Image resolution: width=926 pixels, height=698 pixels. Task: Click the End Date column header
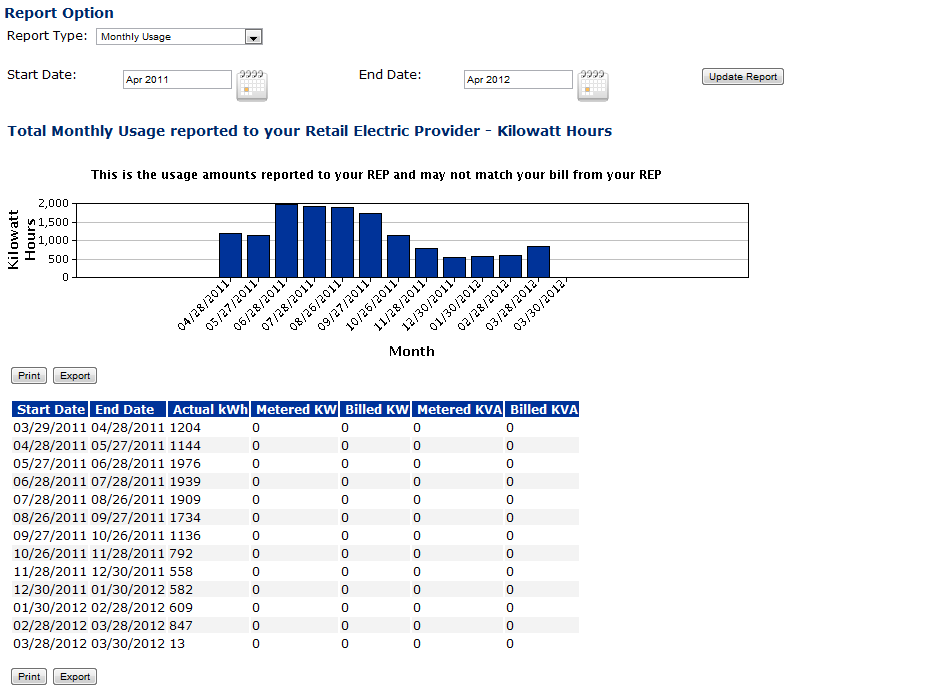(x=125, y=409)
